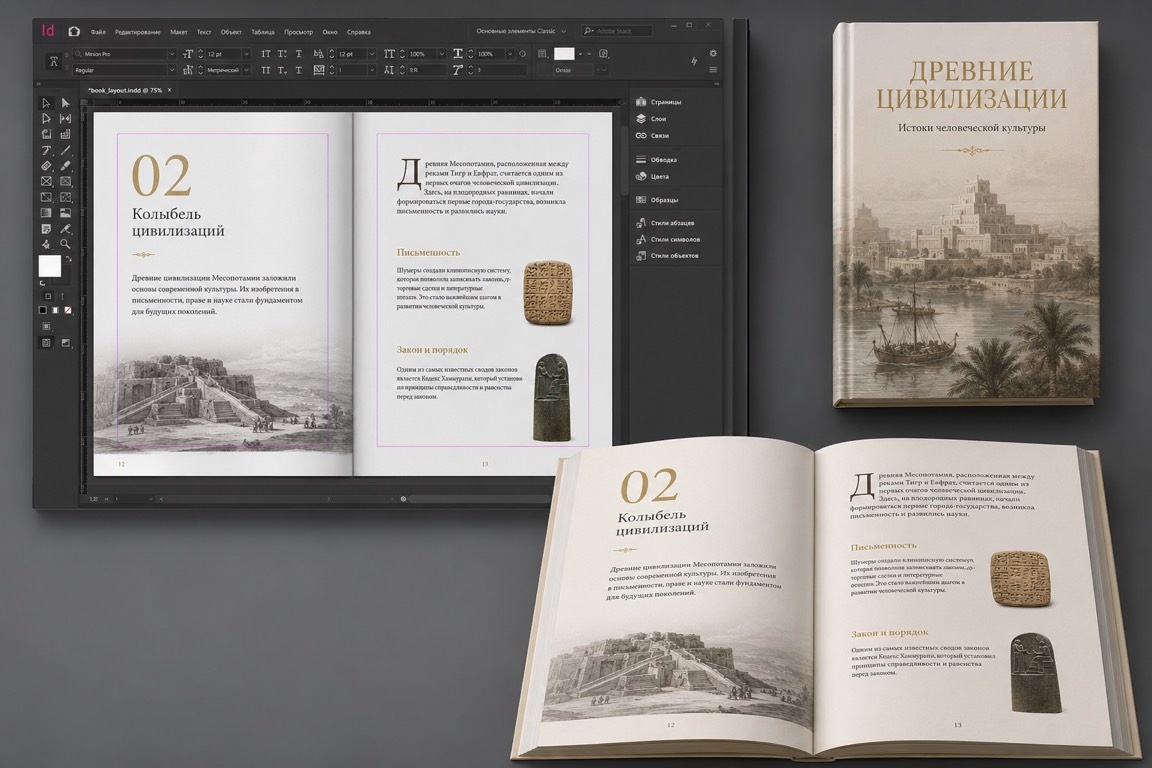Open the 12 pt font size dropdown
This screenshot has height=768, width=1152.
(x=246, y=54)
